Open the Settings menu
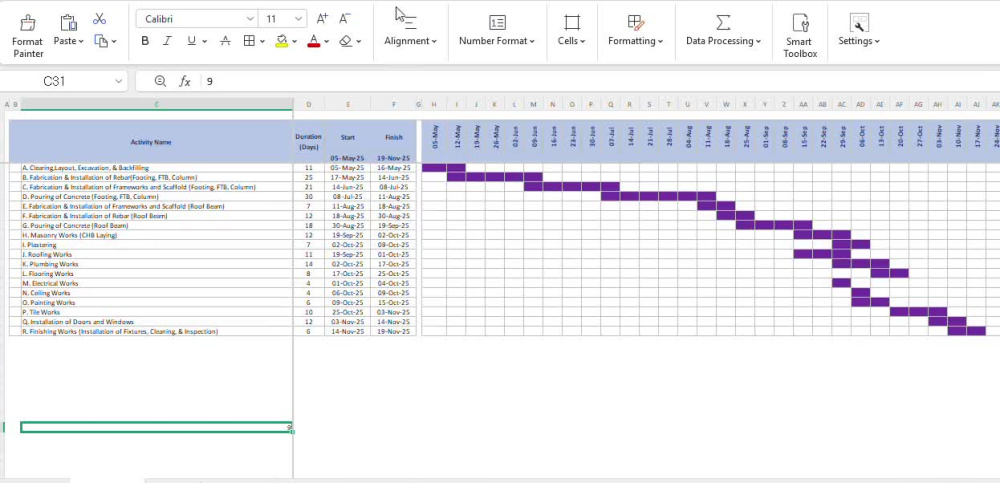Screen dimensions: 1000x483 858,41
